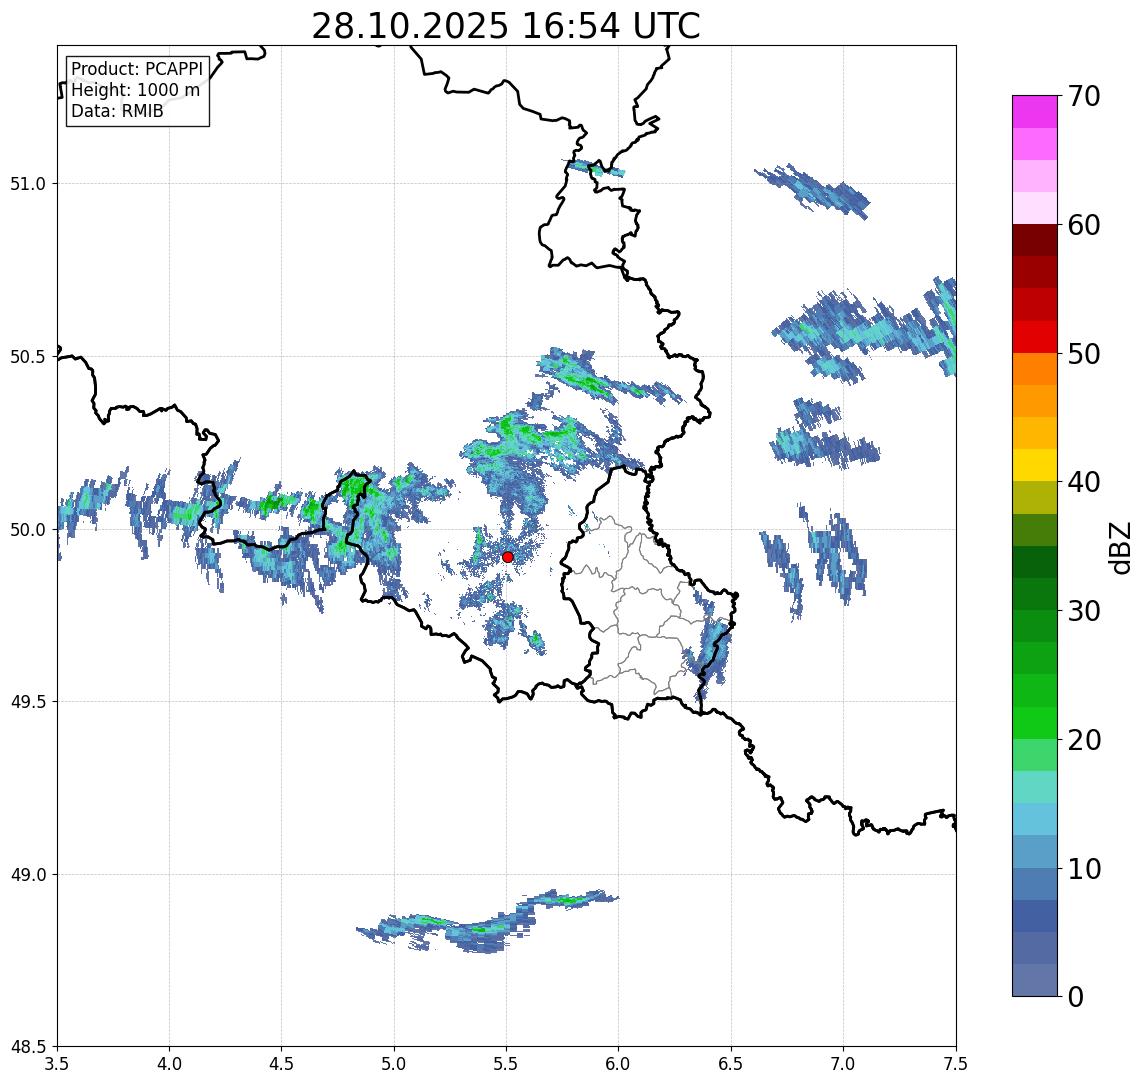Click the latitude axis label '51.0'
Screen dimensions: 1145x1084
28,184
